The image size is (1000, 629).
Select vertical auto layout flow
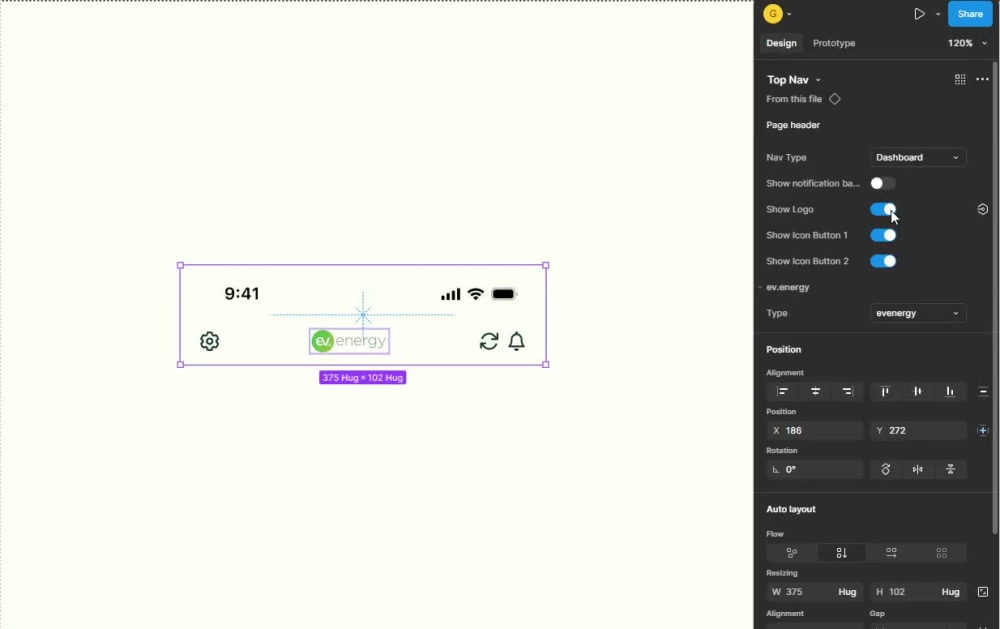841,552
